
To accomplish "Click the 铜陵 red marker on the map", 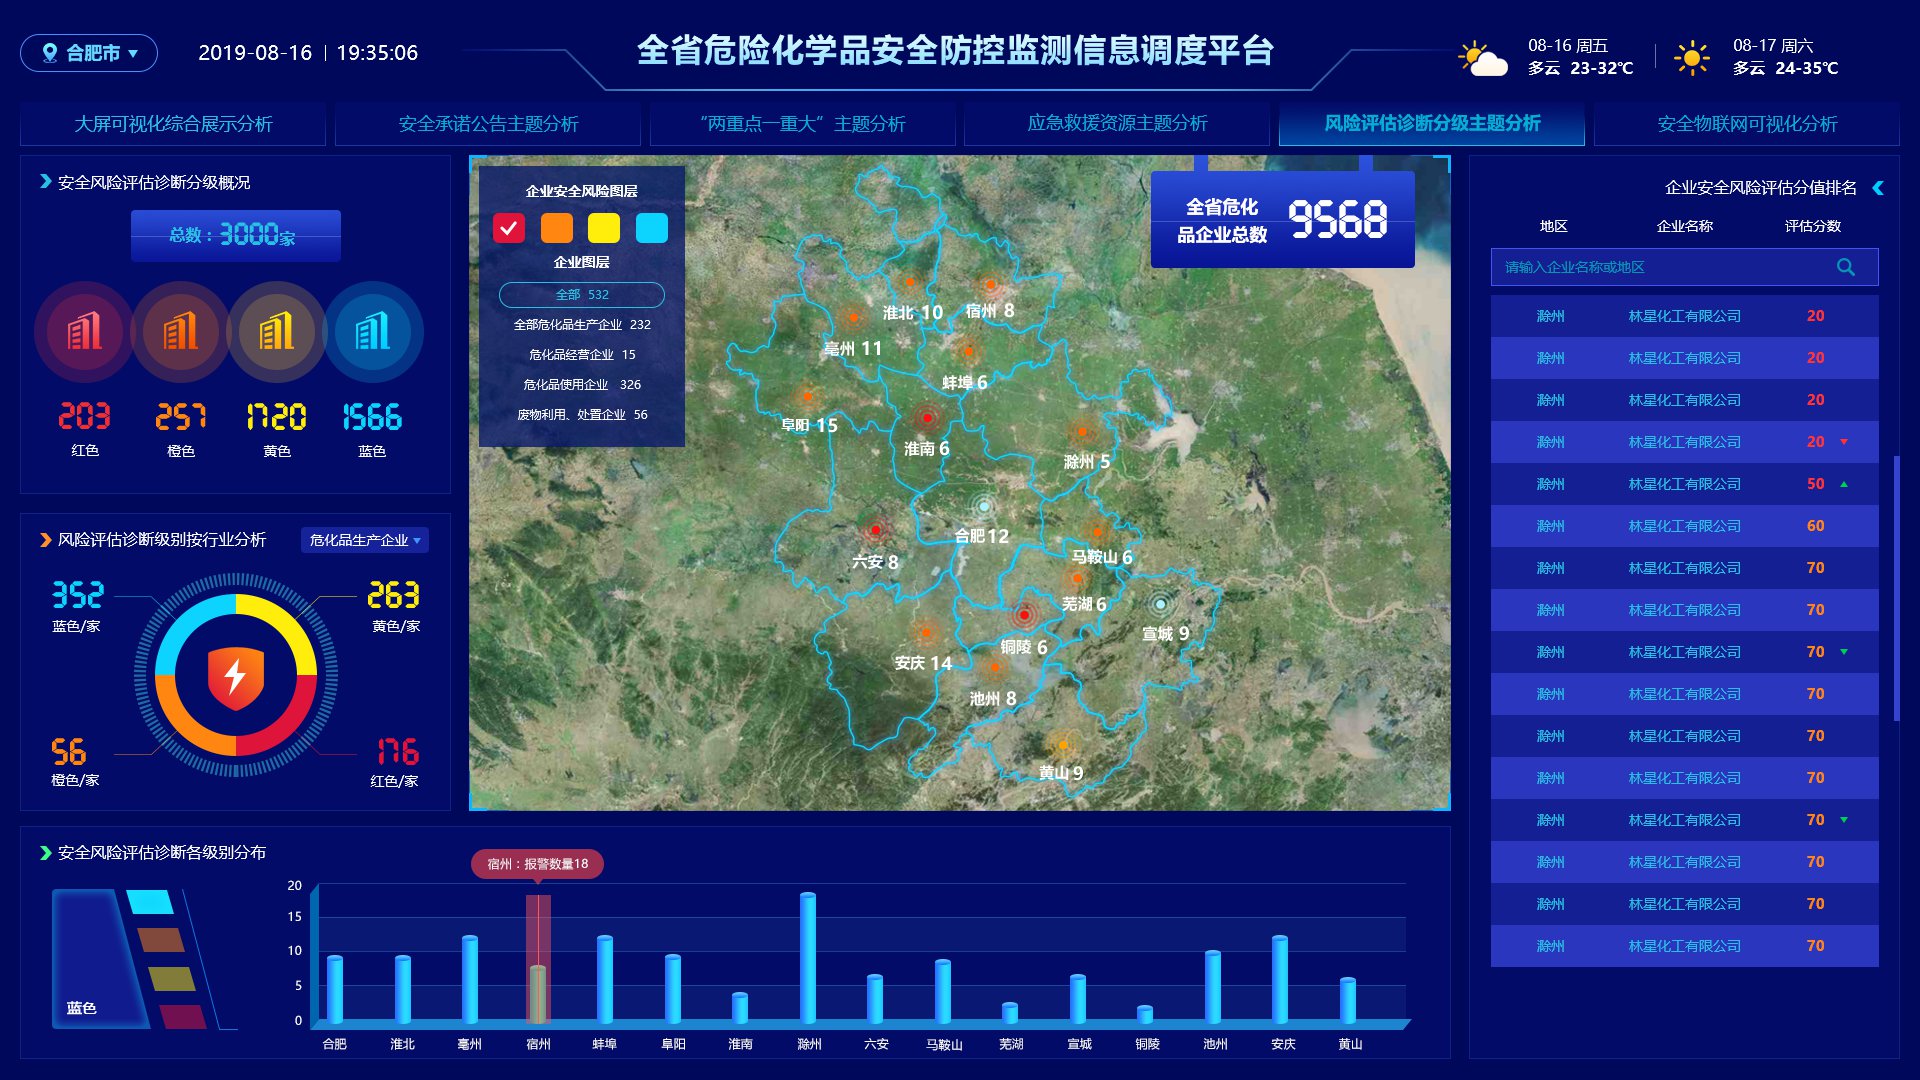I will (1023, 614).
